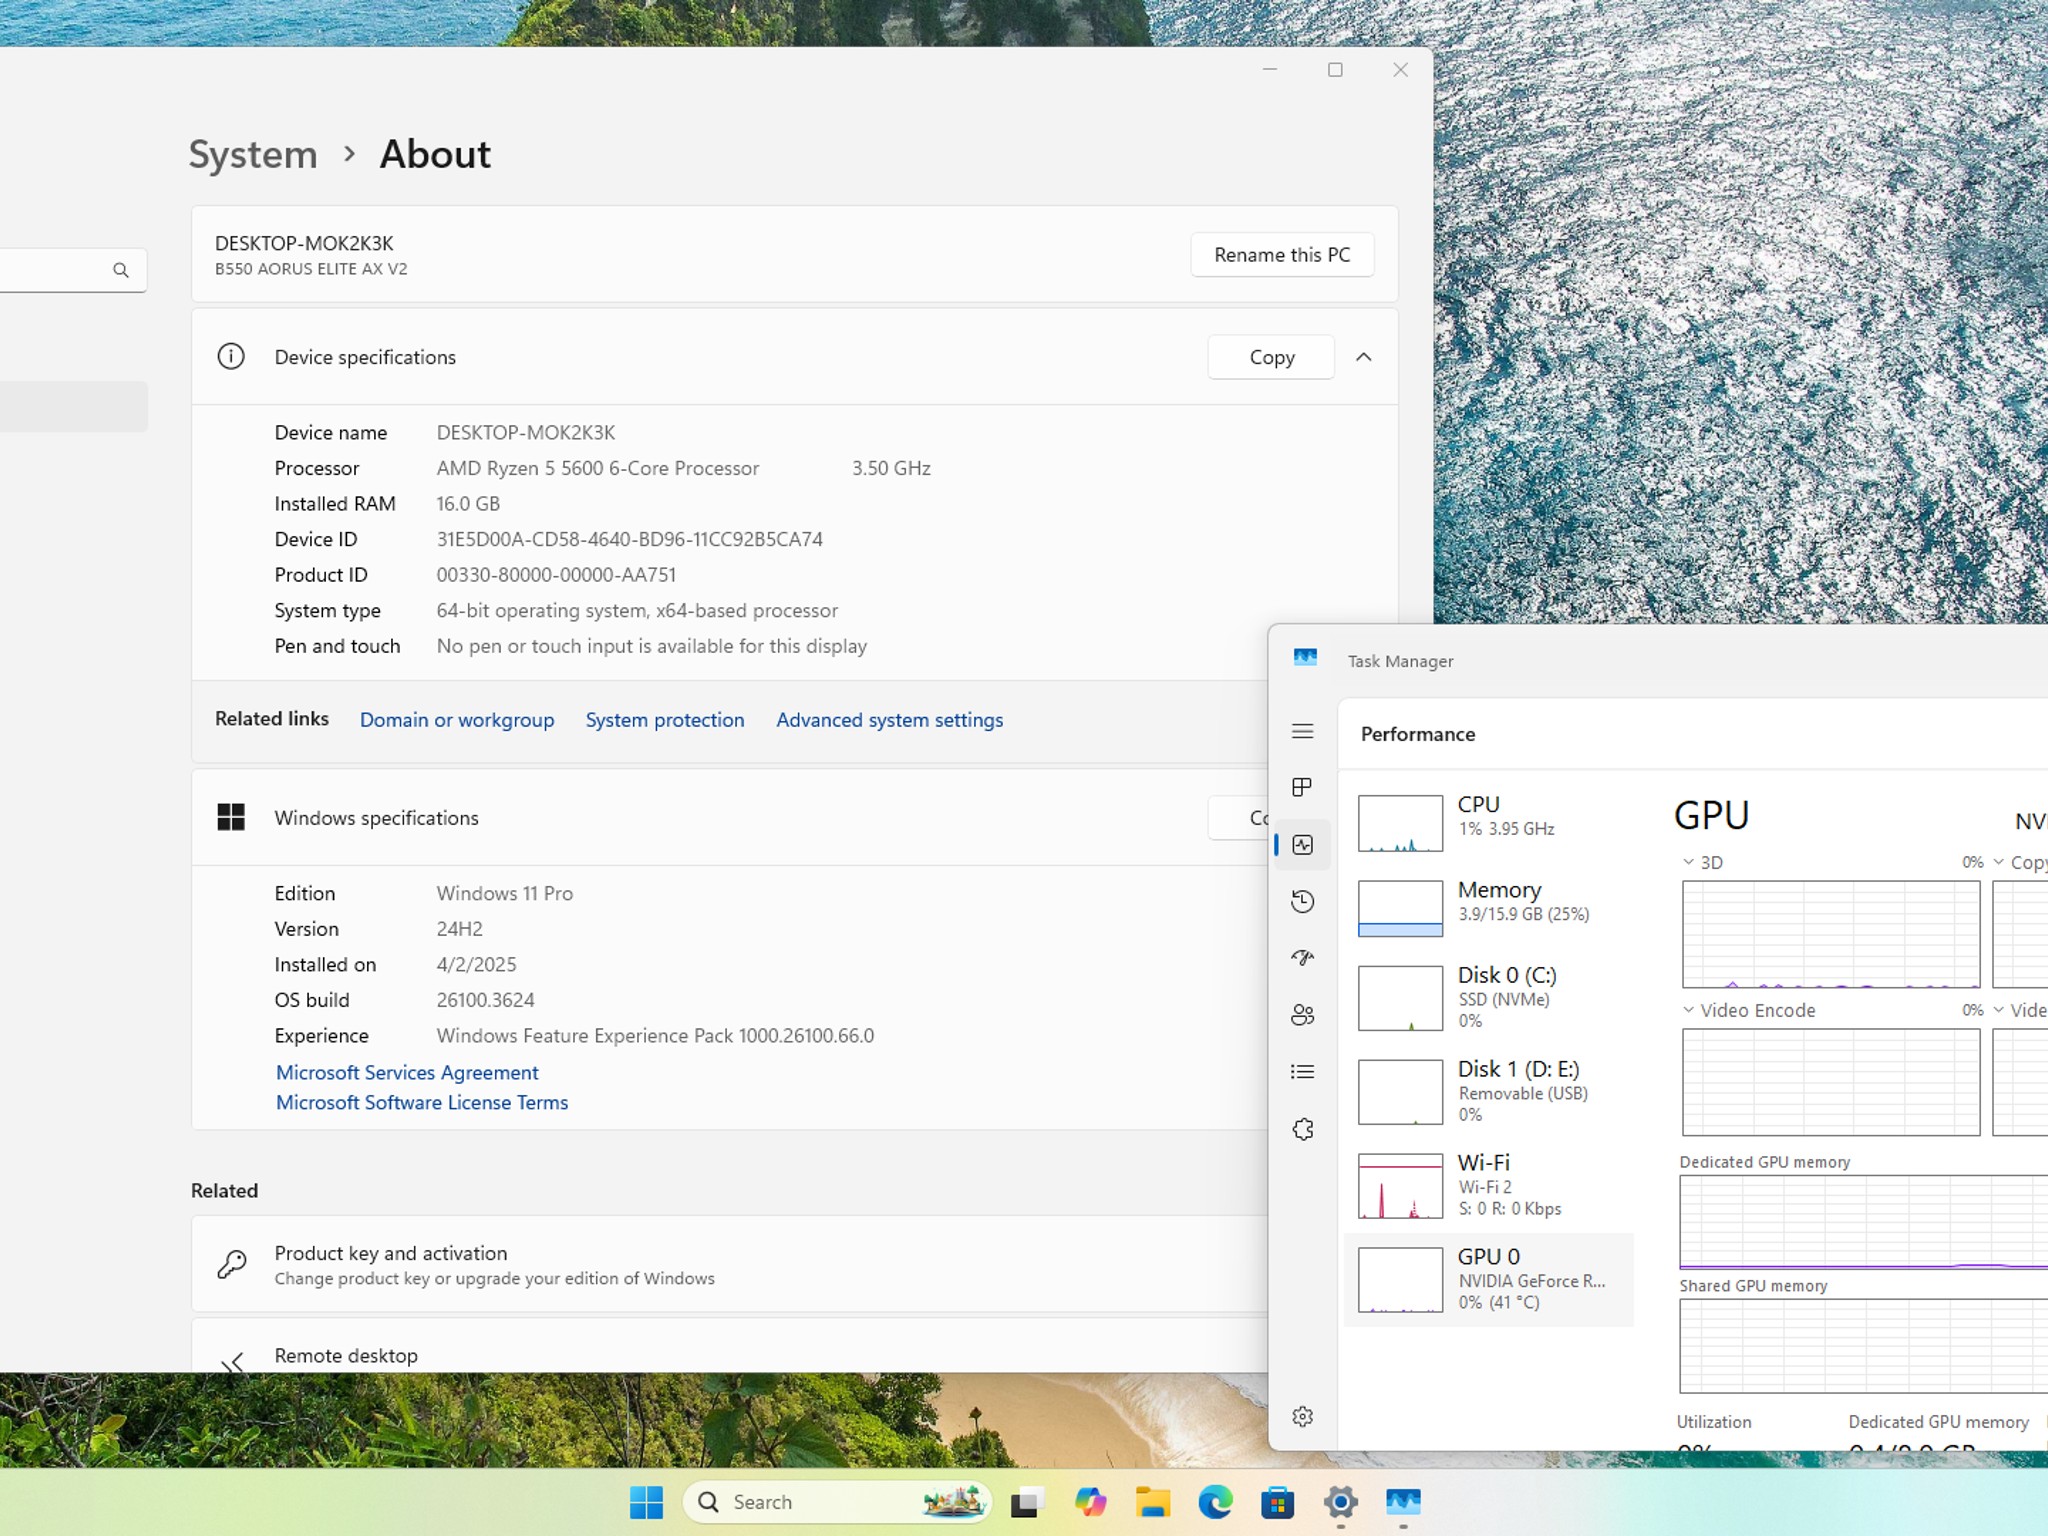Open App history in Task Manager sidebar
Viewport: 2048px width, 1536px height.
coord(1302,901)
